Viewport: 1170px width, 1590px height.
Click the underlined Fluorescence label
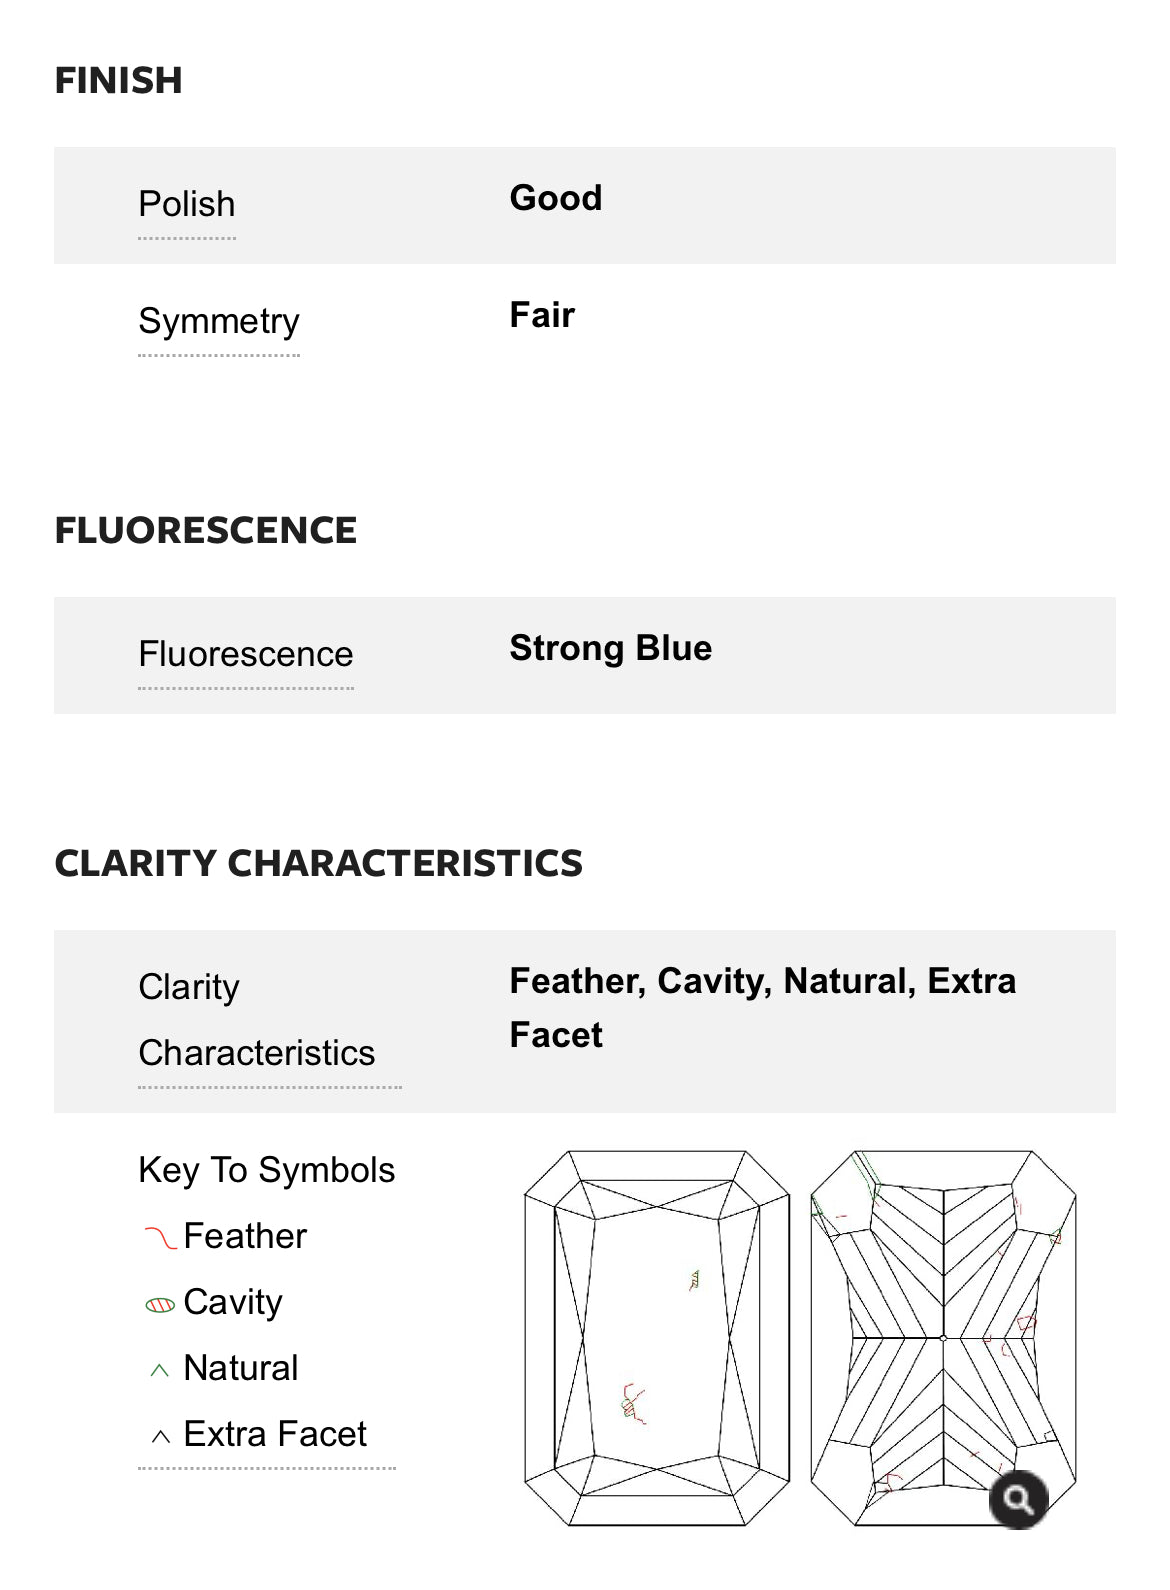tap(246, 654)
